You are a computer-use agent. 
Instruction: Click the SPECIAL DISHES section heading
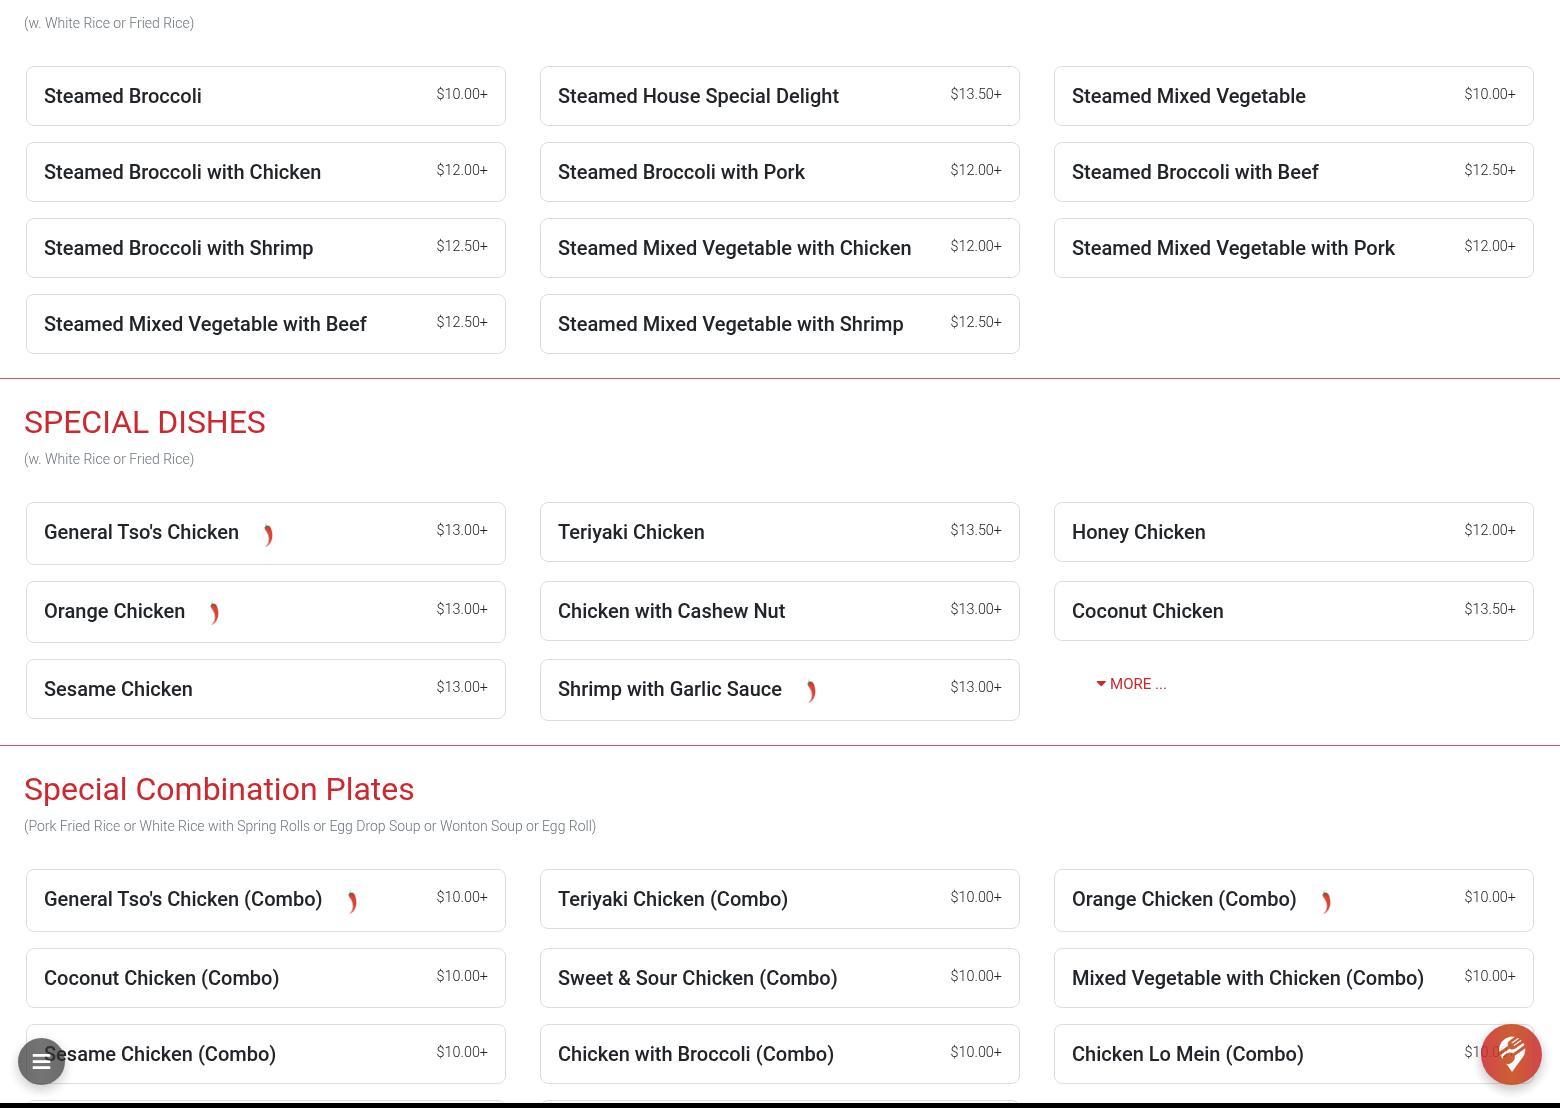(145, 422)
